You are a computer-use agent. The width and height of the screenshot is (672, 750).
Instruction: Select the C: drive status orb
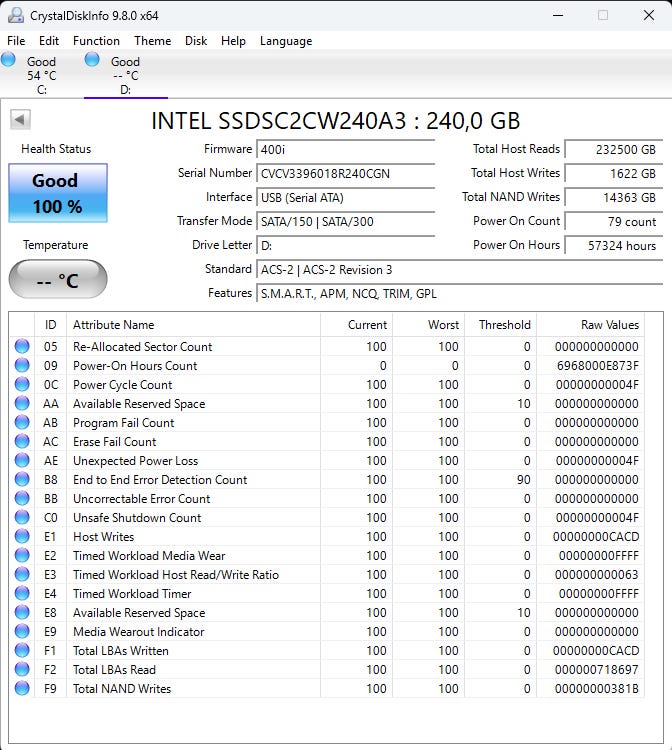pos(8,59)
